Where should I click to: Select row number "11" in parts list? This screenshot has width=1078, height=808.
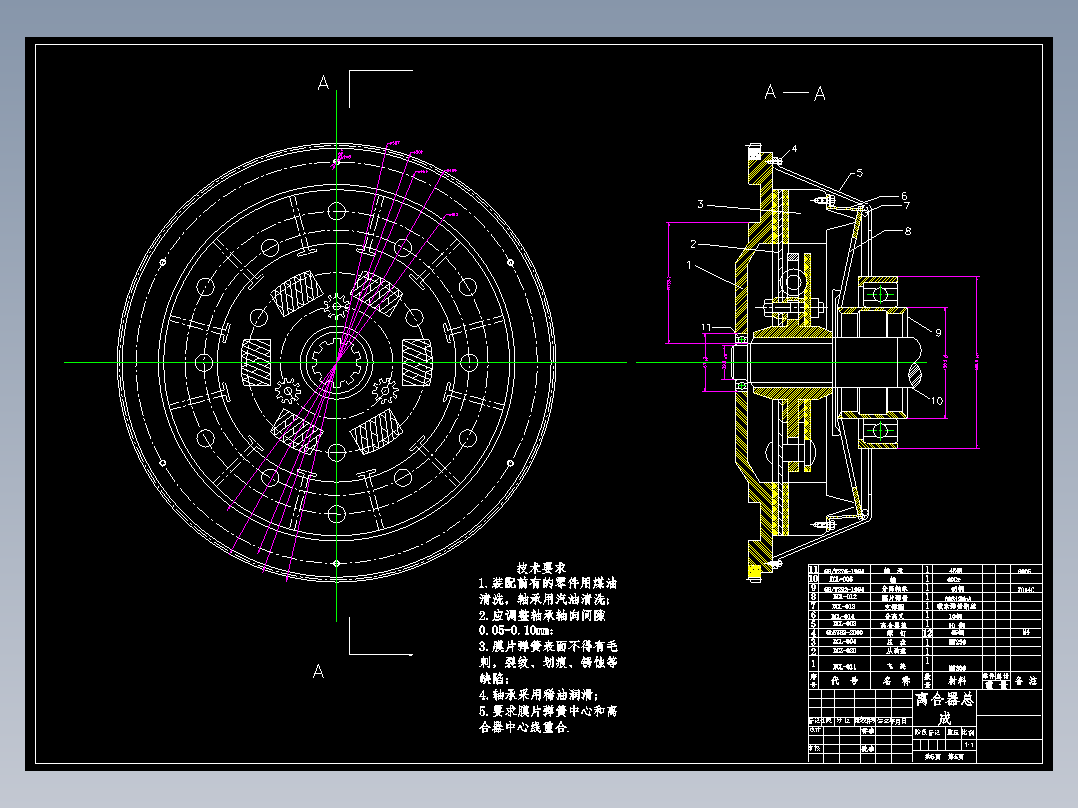pyautogui.click(x=813, y=569)
